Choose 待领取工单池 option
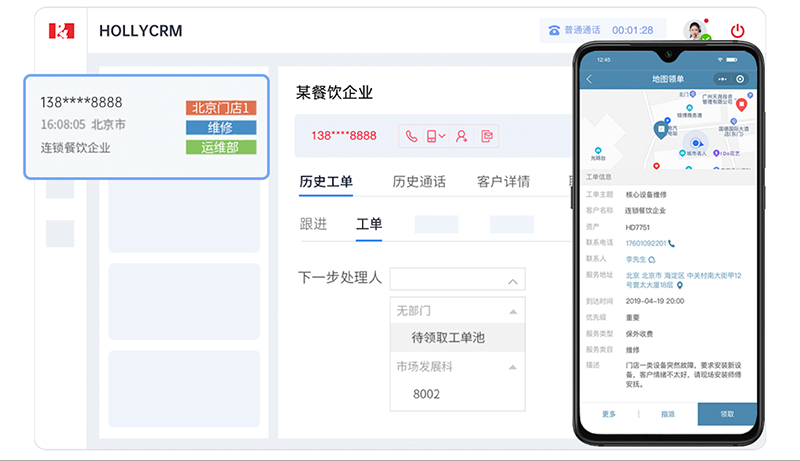The height and width of the screenshot is (461, 800). (x=458, y=338)
